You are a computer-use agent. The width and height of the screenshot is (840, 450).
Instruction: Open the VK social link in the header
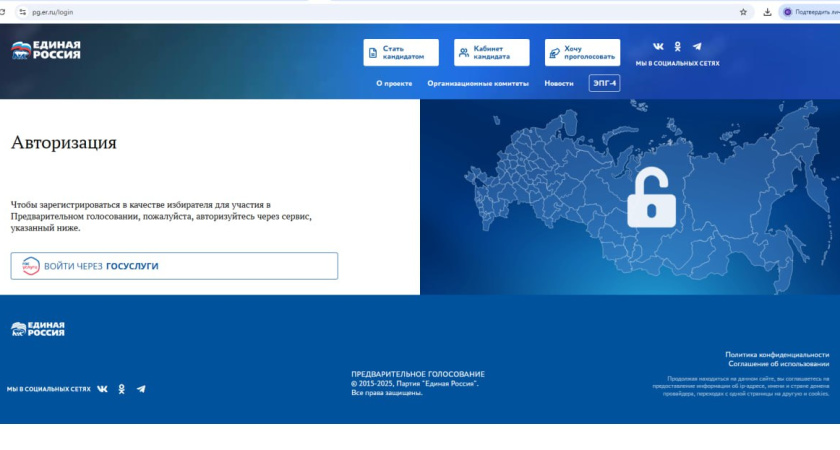(x=658, y=47)
